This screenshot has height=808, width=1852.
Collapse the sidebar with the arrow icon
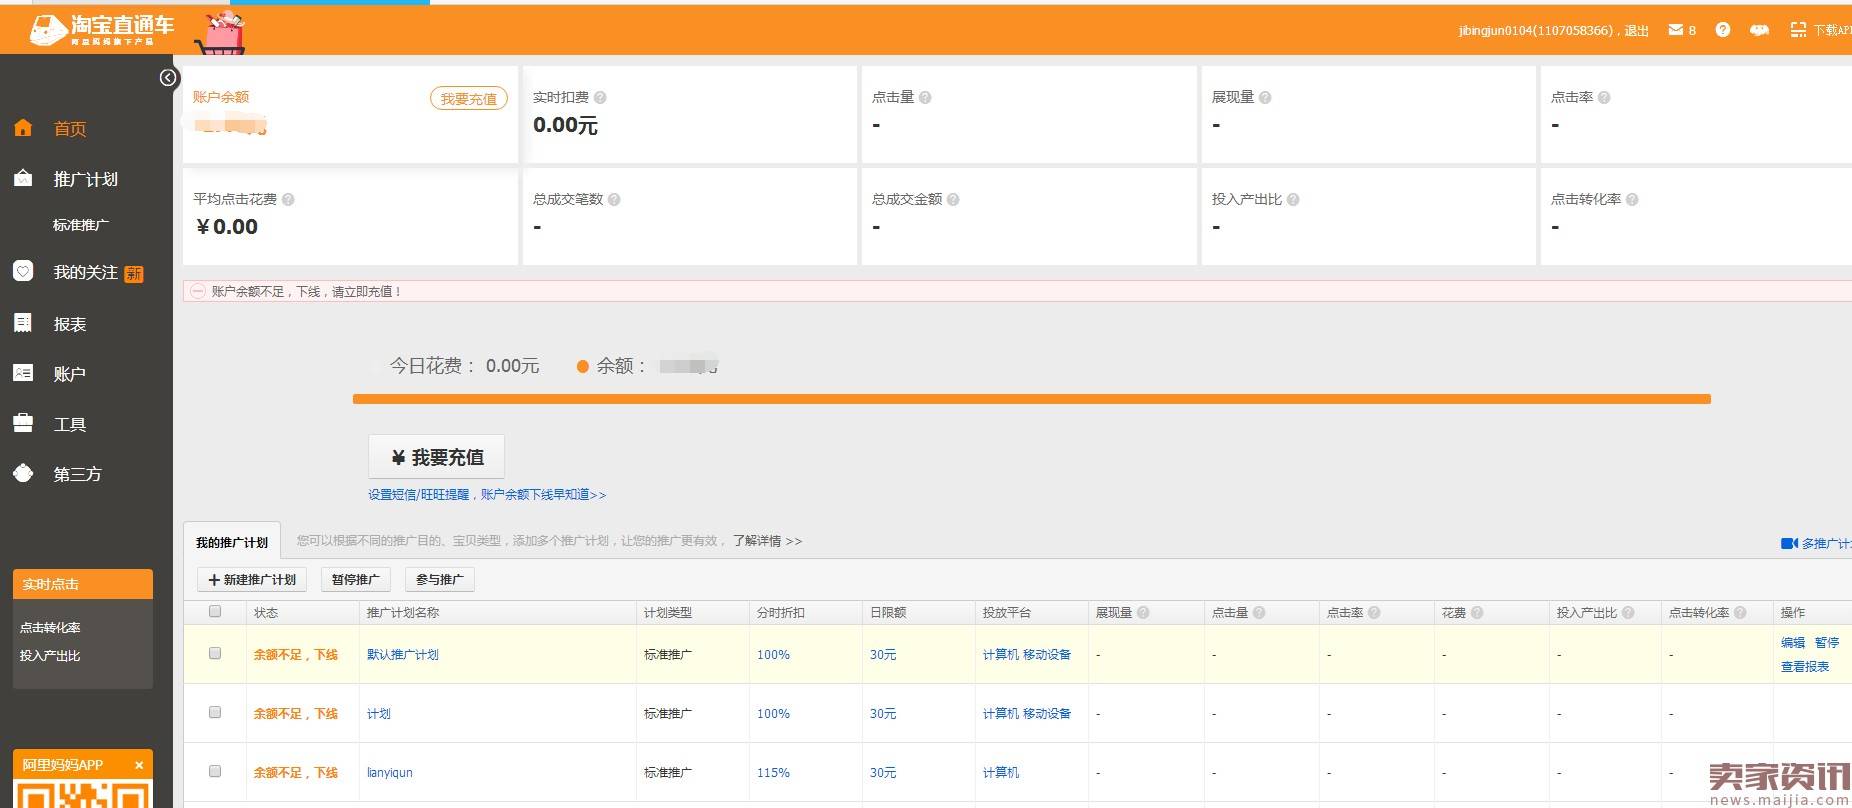click(x=168, y=78)
